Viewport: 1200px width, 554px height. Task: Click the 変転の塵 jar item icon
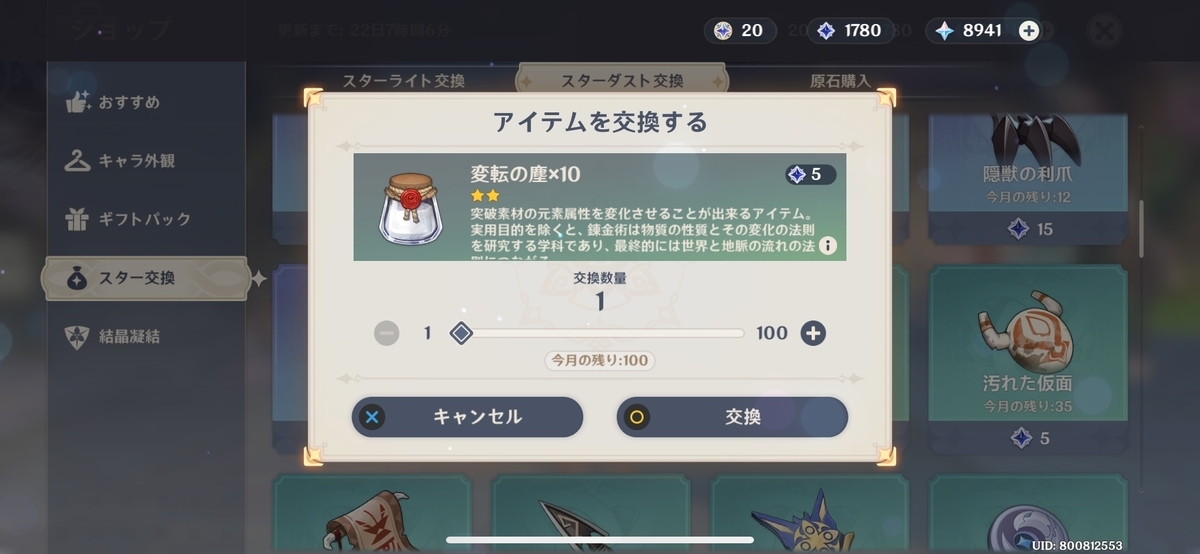411,208
